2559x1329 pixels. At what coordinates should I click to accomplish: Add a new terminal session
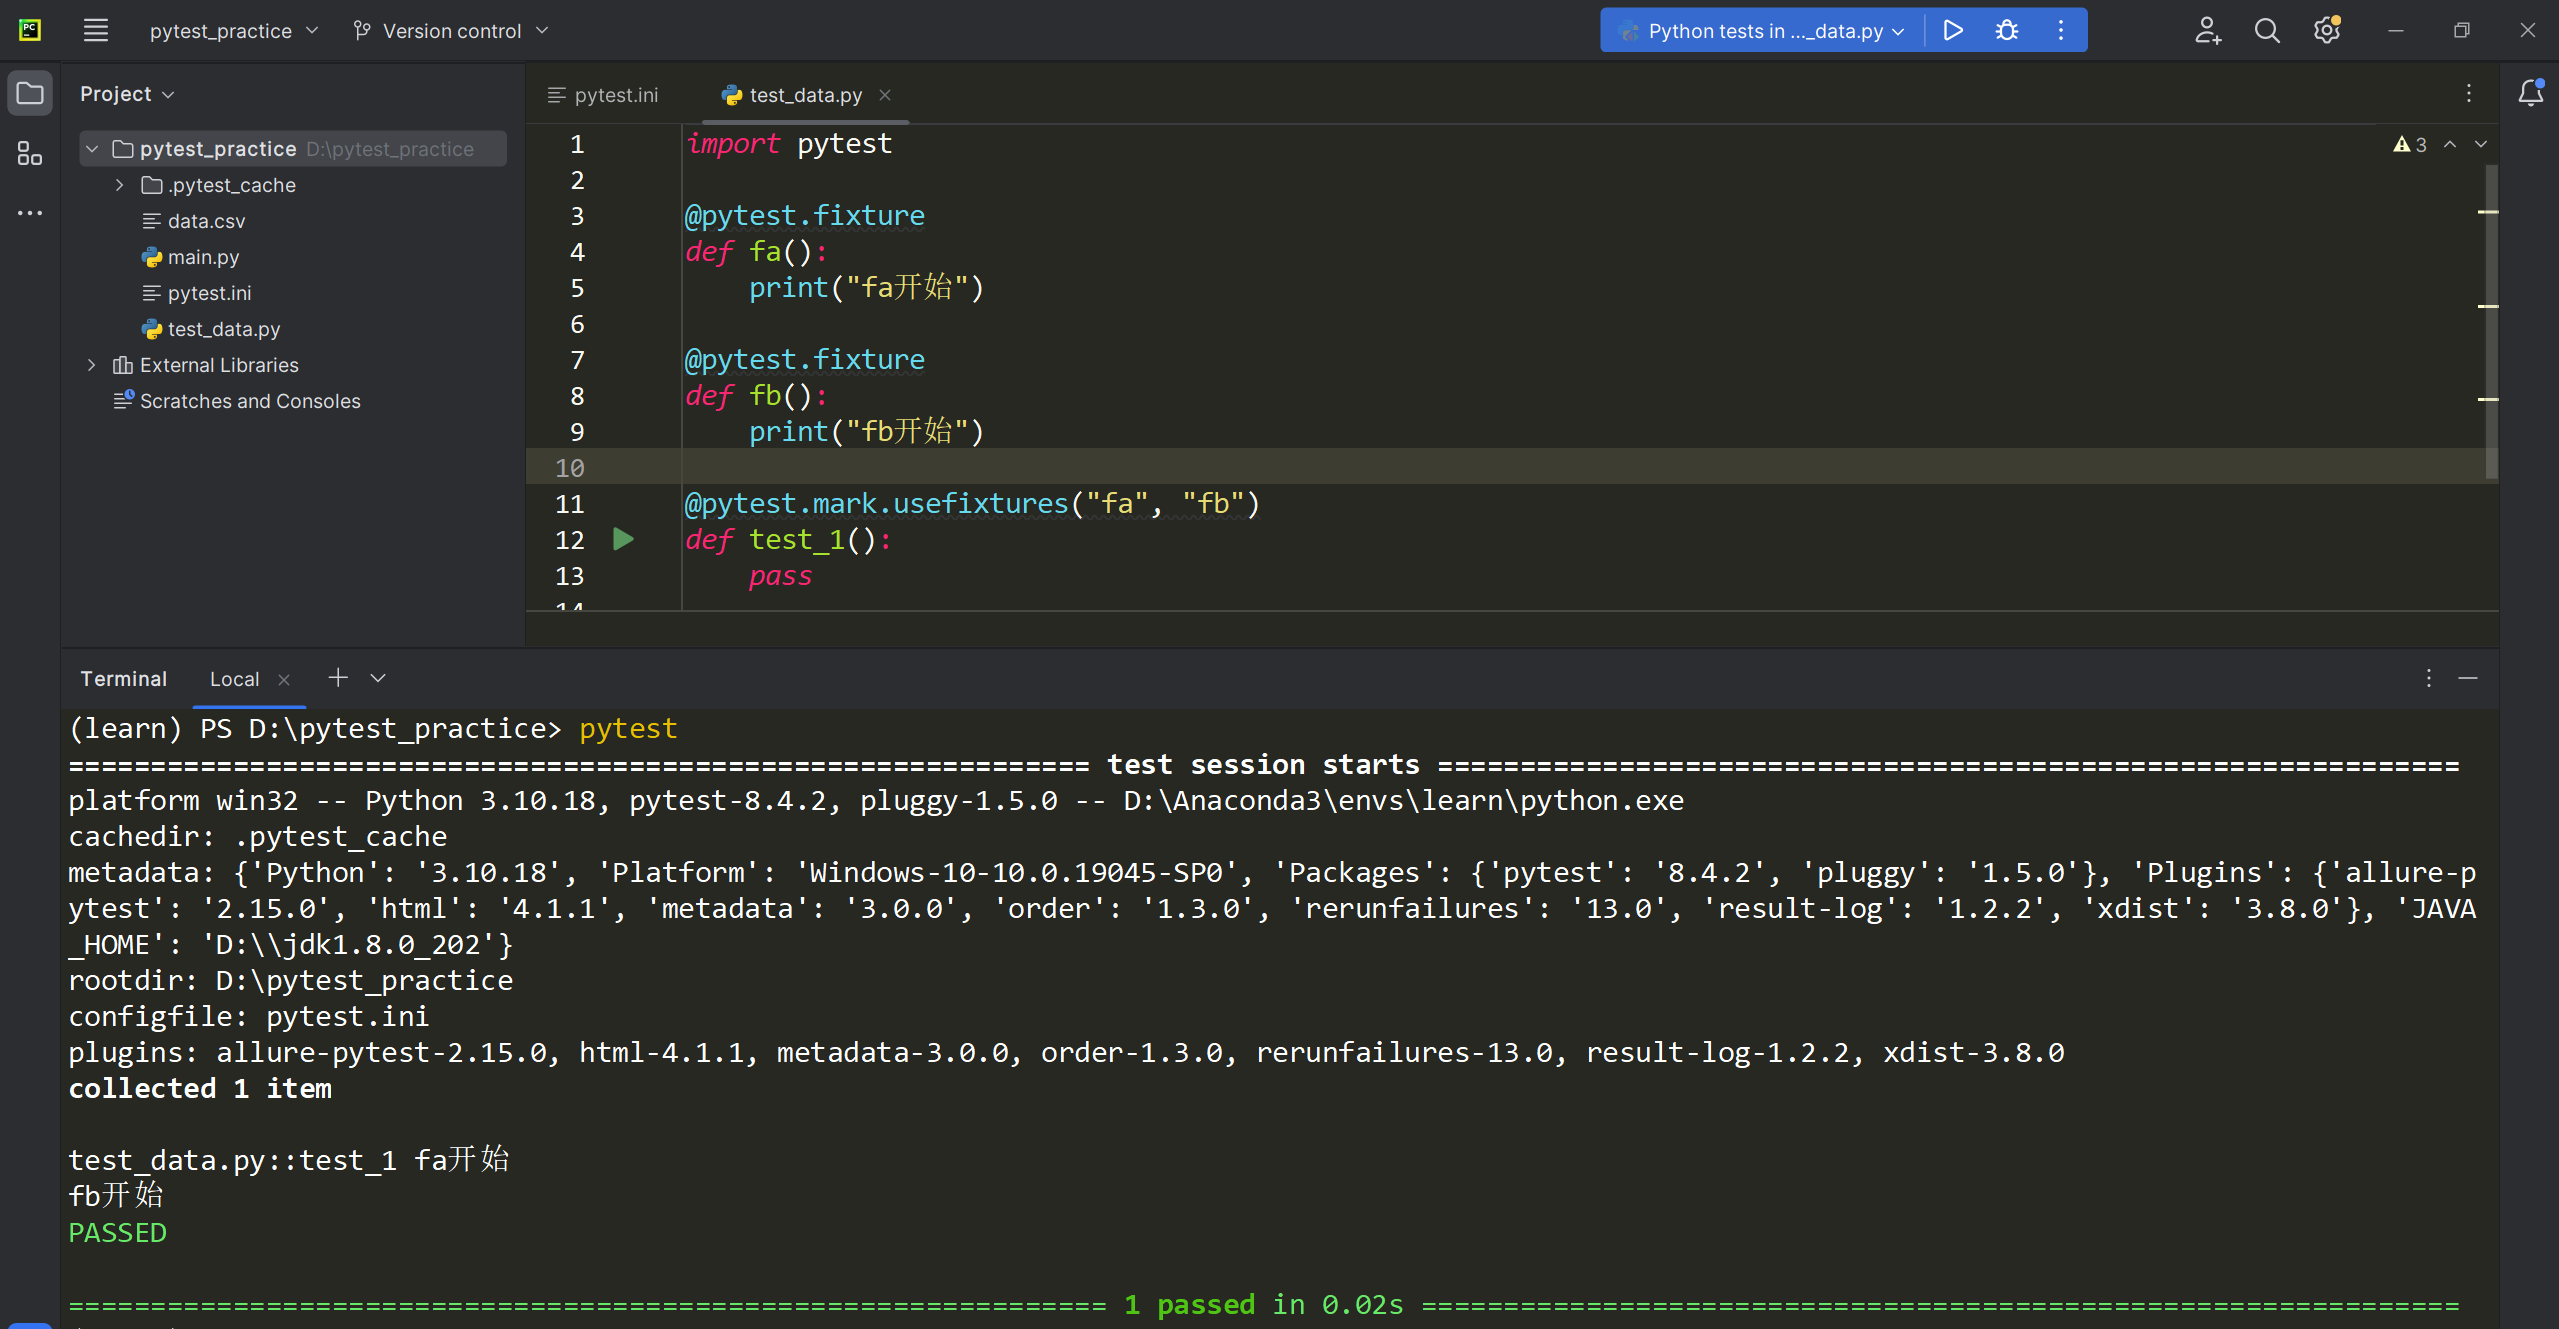point(338,678)
